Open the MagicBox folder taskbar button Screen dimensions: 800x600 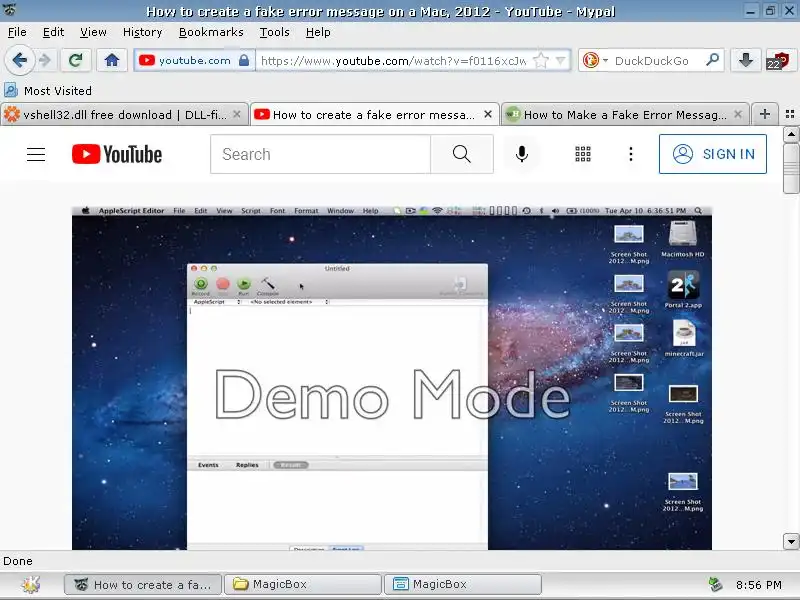point(303,585)
